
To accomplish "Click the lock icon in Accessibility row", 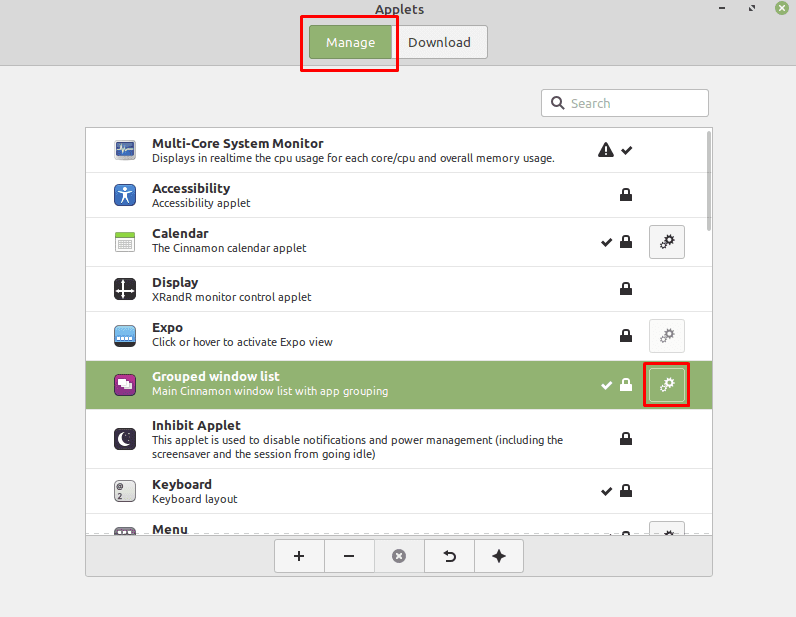I will click(x=626, y=194).
